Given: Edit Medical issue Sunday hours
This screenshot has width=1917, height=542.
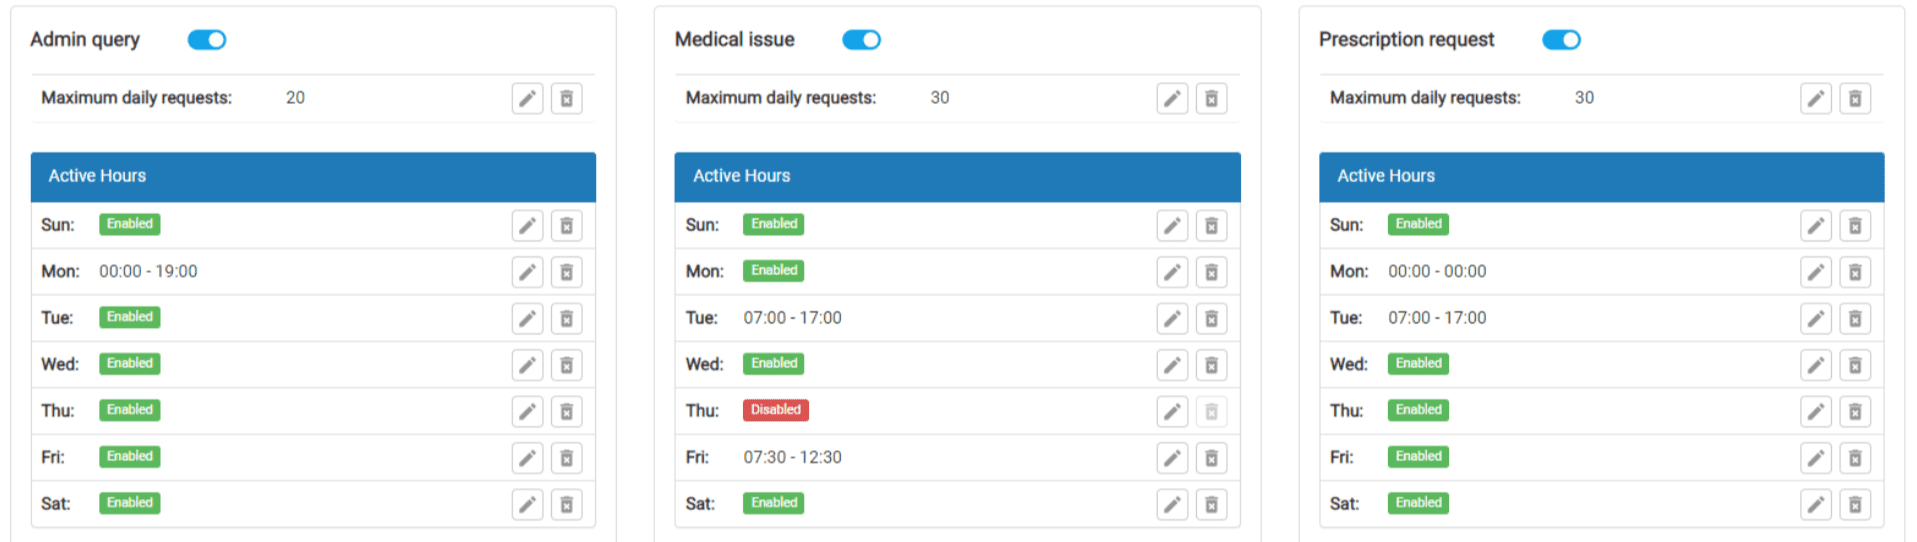Looking at the screenshot, I should [1172, 226].
